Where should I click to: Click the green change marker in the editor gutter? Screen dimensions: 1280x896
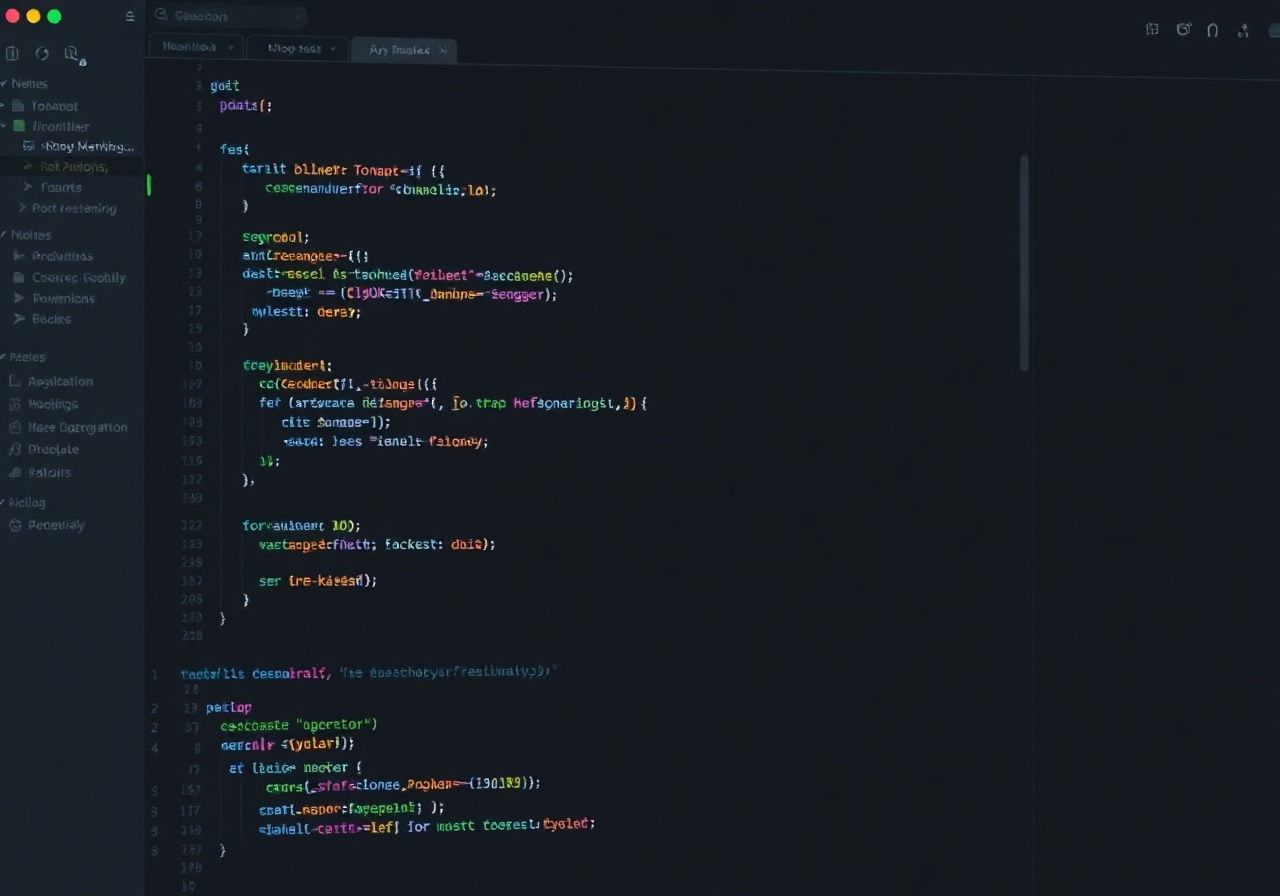149,185
